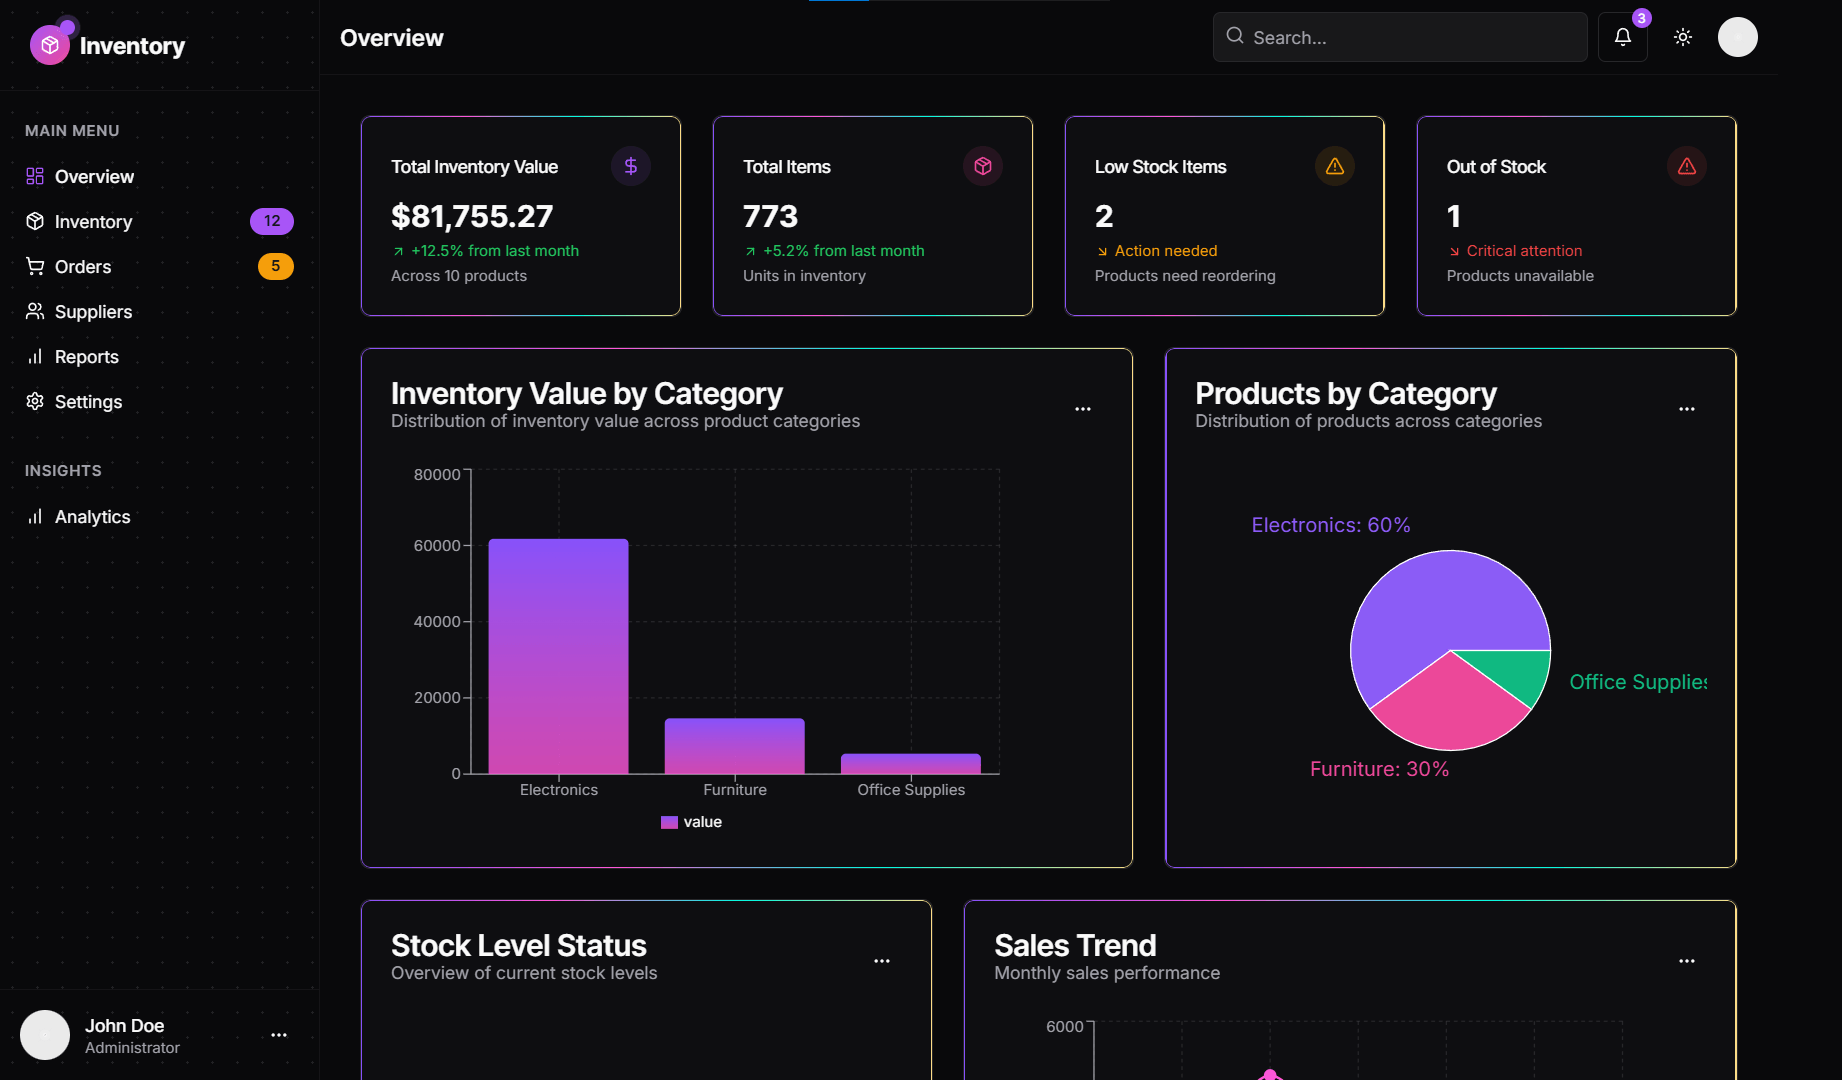Toggle the value legend below the bar chart
The image size is (1842, 1080).
691,821
